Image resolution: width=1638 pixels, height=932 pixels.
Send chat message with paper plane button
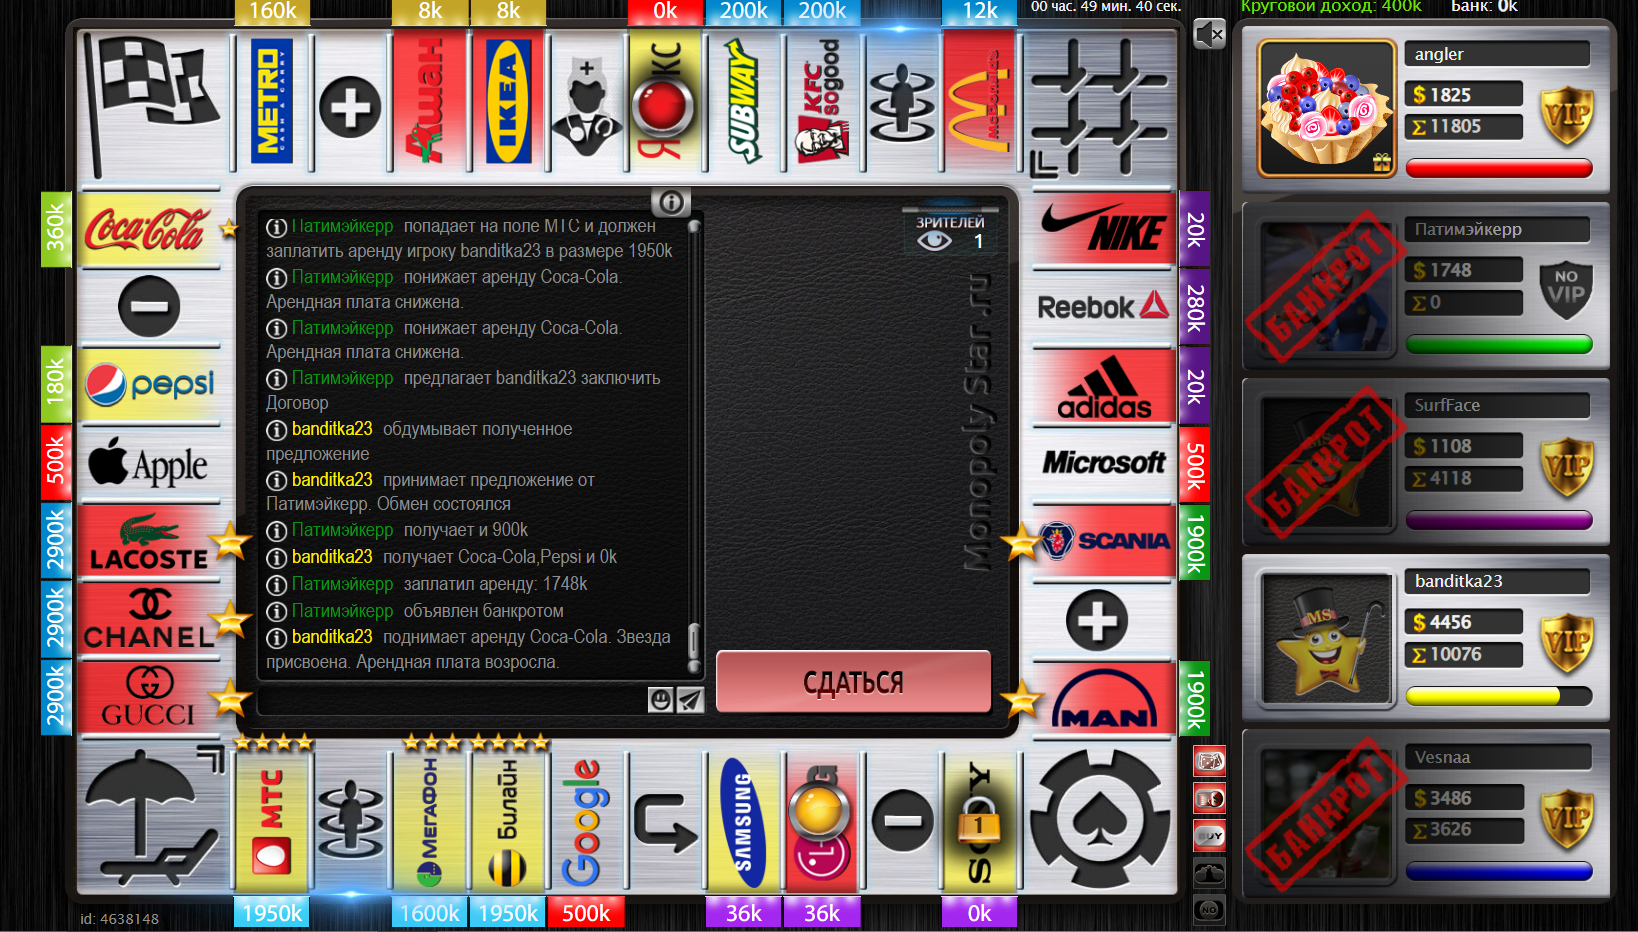coord(690,700)
